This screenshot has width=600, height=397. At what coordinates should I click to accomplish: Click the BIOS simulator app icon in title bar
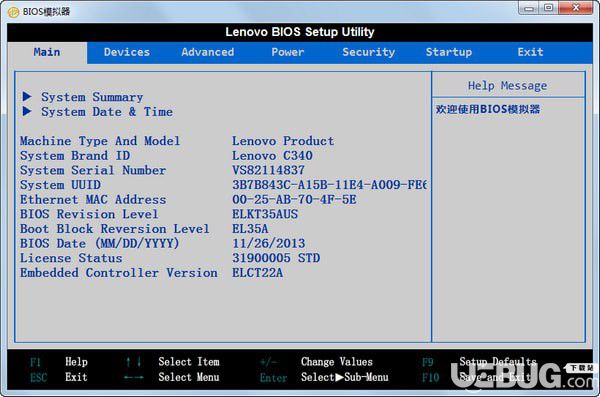click(13, 12)
